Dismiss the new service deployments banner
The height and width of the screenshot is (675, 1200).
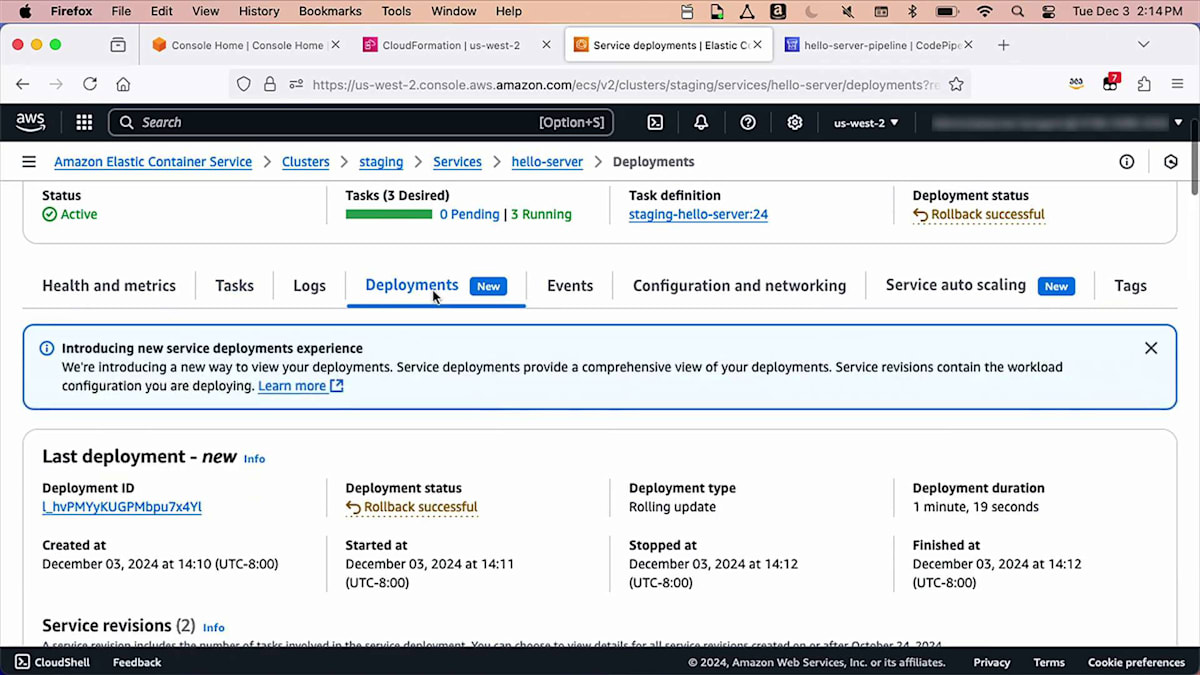coord(1151,348)
